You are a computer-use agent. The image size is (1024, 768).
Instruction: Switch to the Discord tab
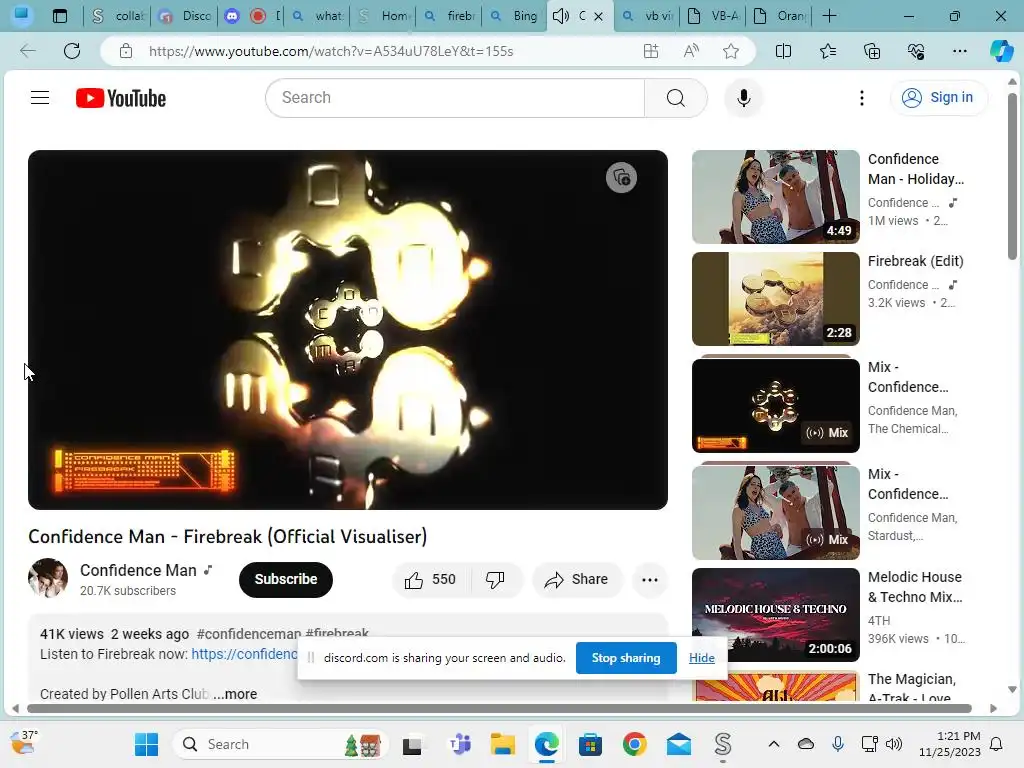[x=185, y=16]
